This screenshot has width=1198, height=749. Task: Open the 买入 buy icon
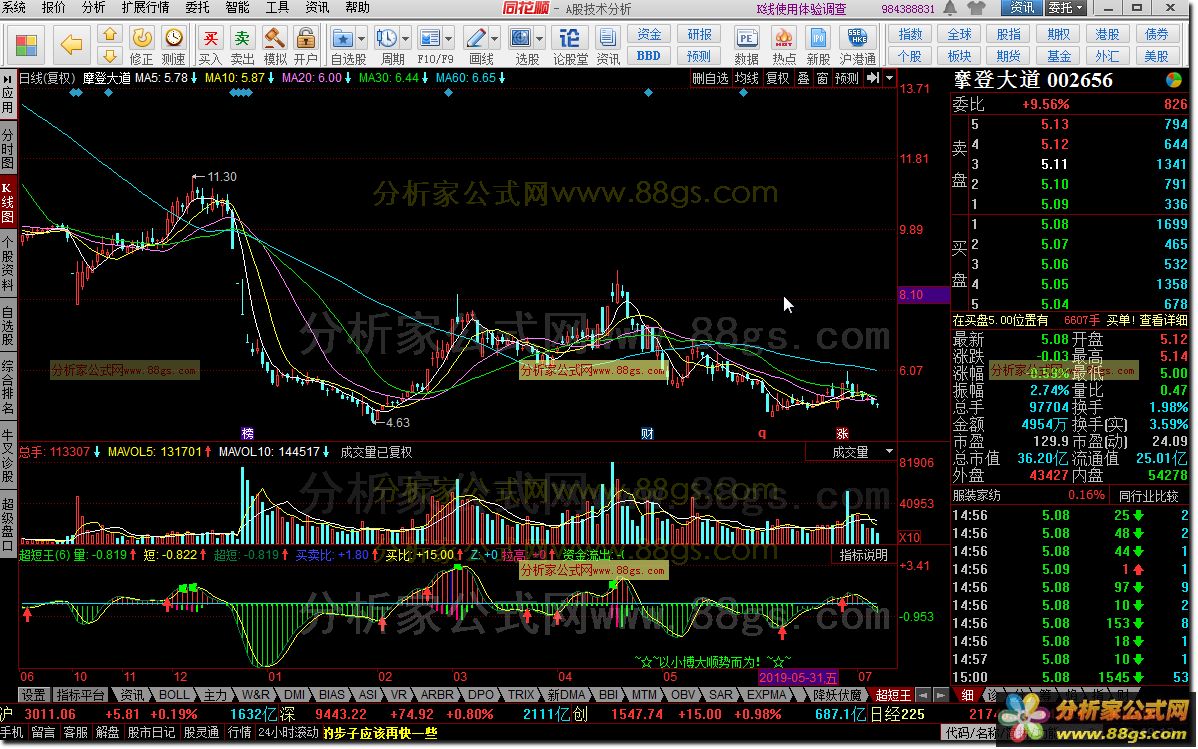pos(210,38)
